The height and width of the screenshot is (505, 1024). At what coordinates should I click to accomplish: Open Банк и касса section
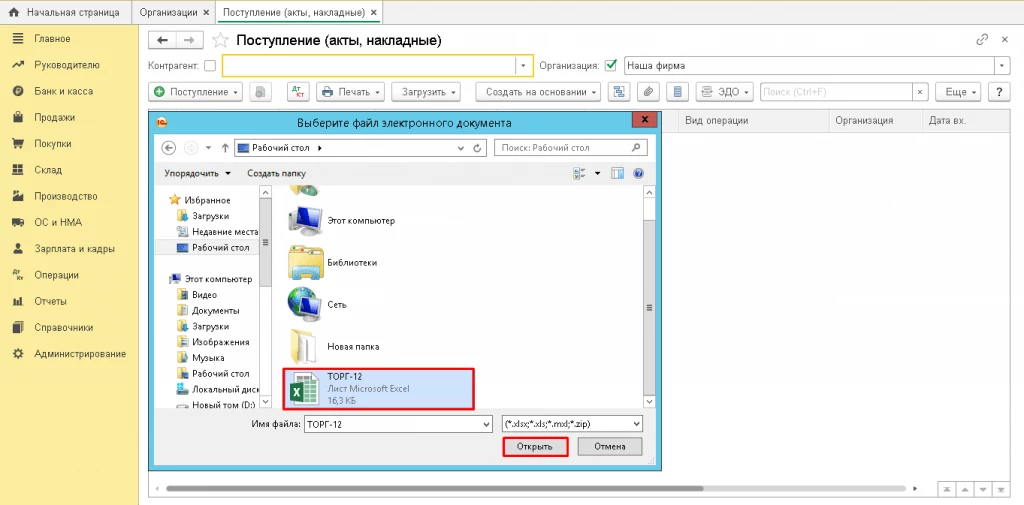pyautogui.click(x=63, y=91)
